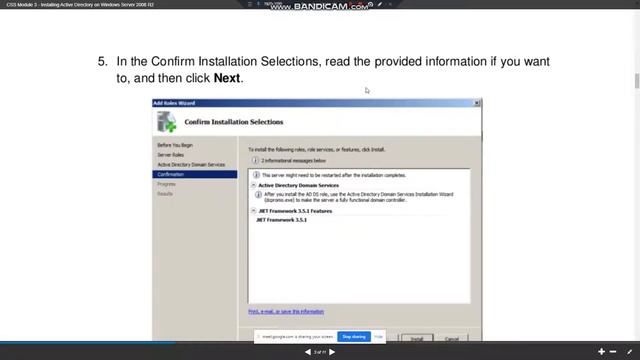Go to the previous page arrow
The height and width of the screenshot is (360, 640).
click(x=308, y=352)
